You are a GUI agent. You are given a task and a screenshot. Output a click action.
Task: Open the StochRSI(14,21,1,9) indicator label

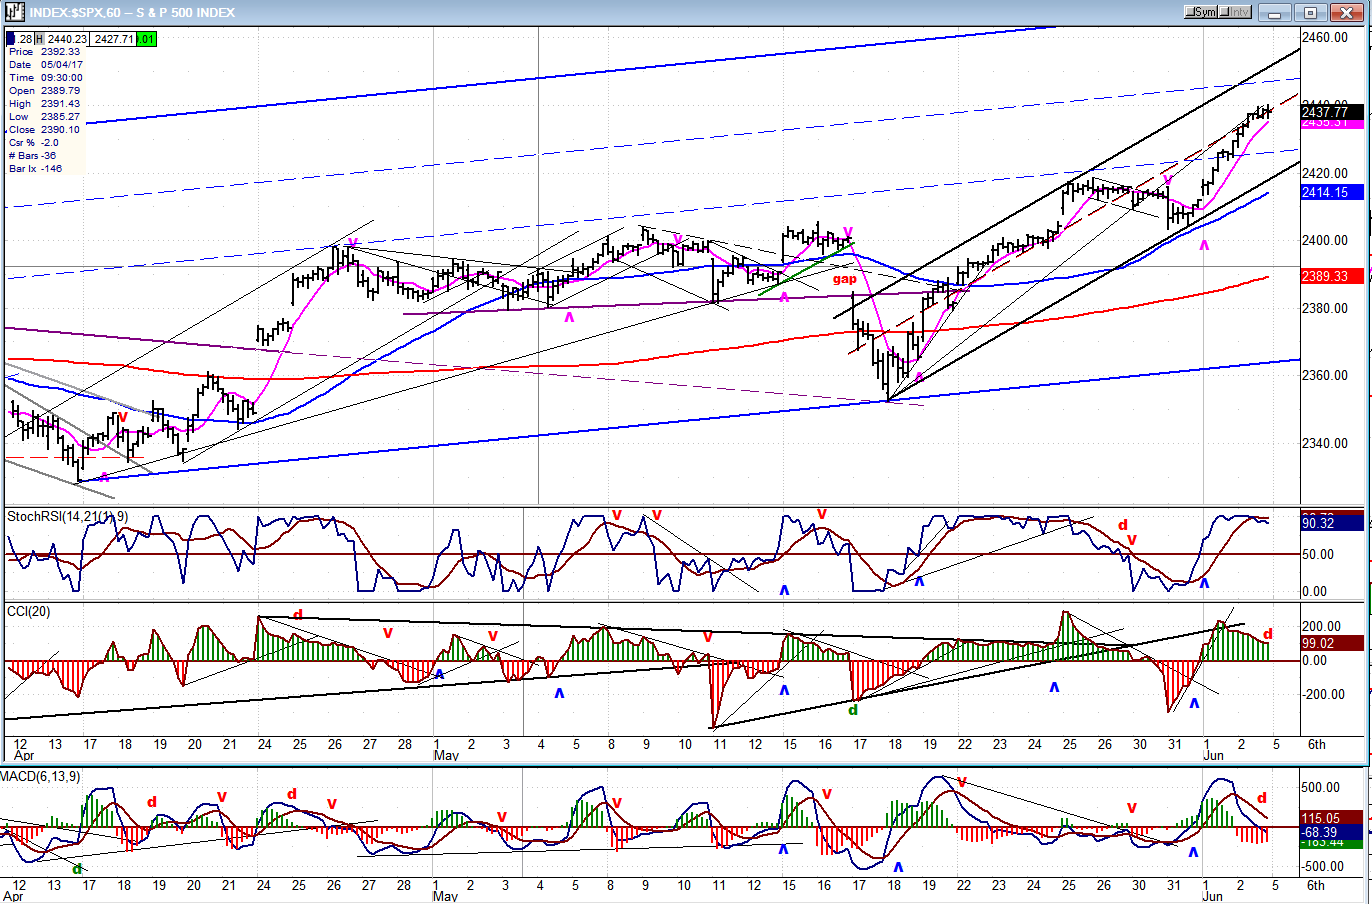[67, 516]
